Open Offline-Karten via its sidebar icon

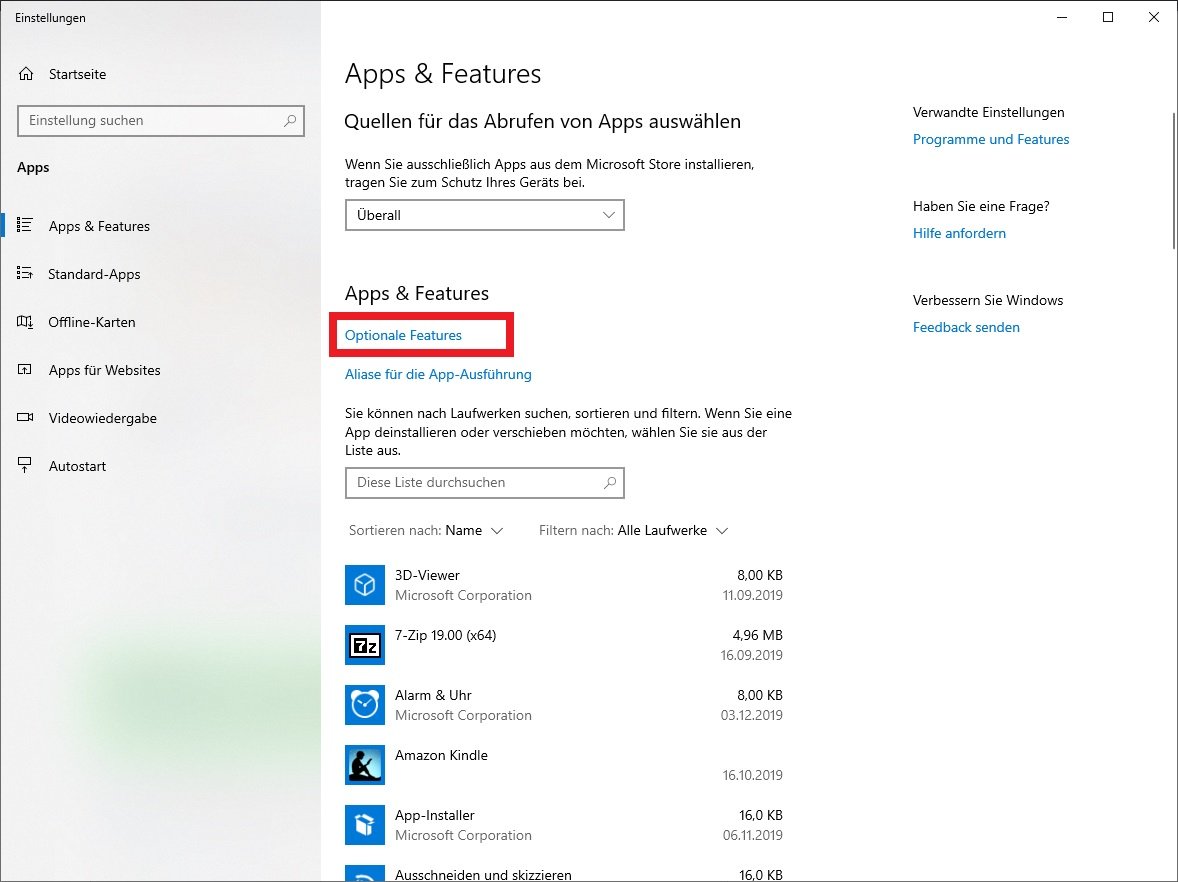27,322
